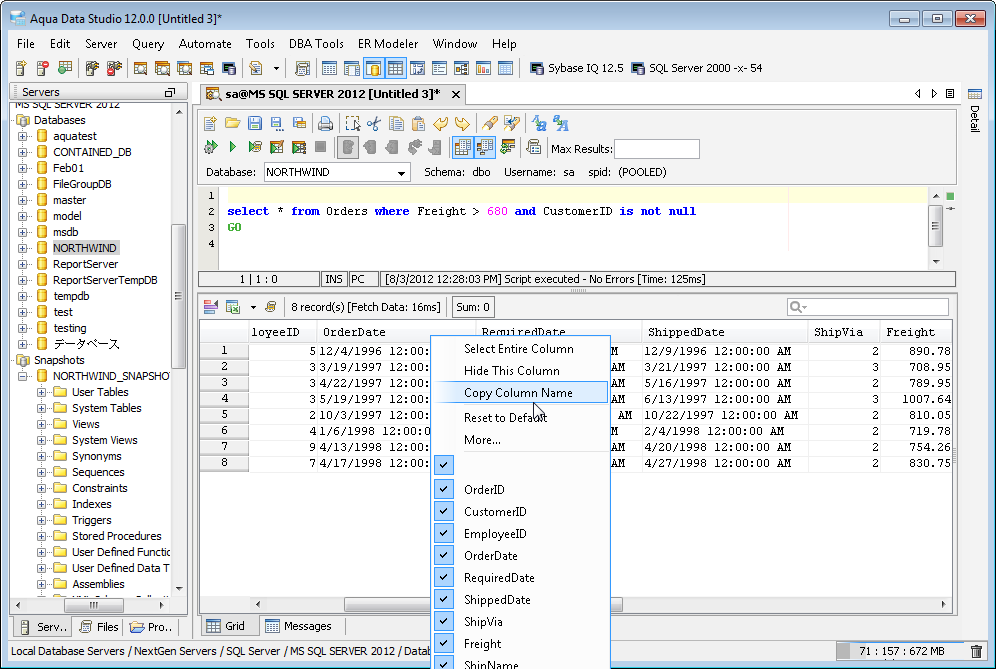Viewport: 996px width, 669px height.
Task: Open the main toolbar dropdown arrow near script icon
Action: tap(276, 68)
